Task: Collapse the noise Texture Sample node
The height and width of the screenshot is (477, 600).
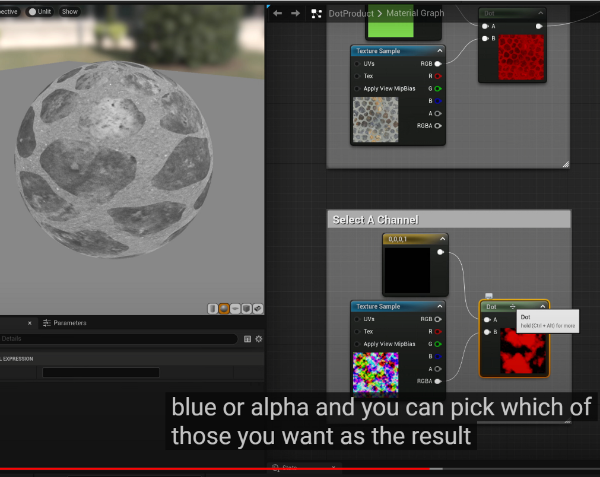Action: [440, 306]
